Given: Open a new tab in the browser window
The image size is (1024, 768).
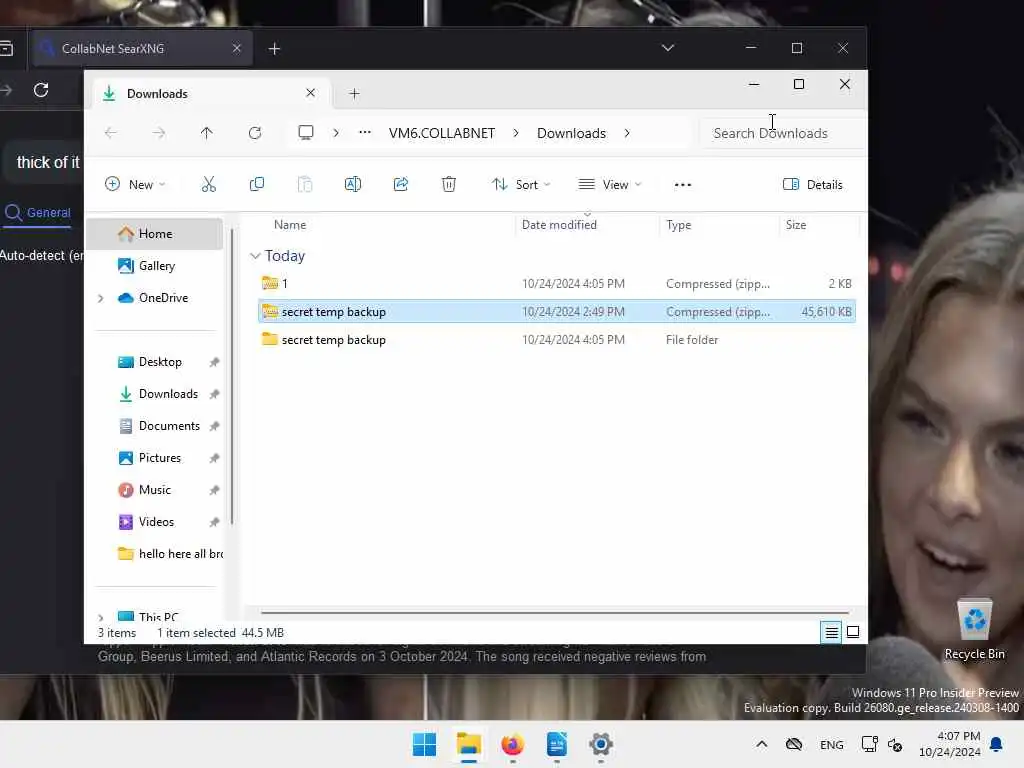Looking at the screenshot, I should click(x=274, y=49).
